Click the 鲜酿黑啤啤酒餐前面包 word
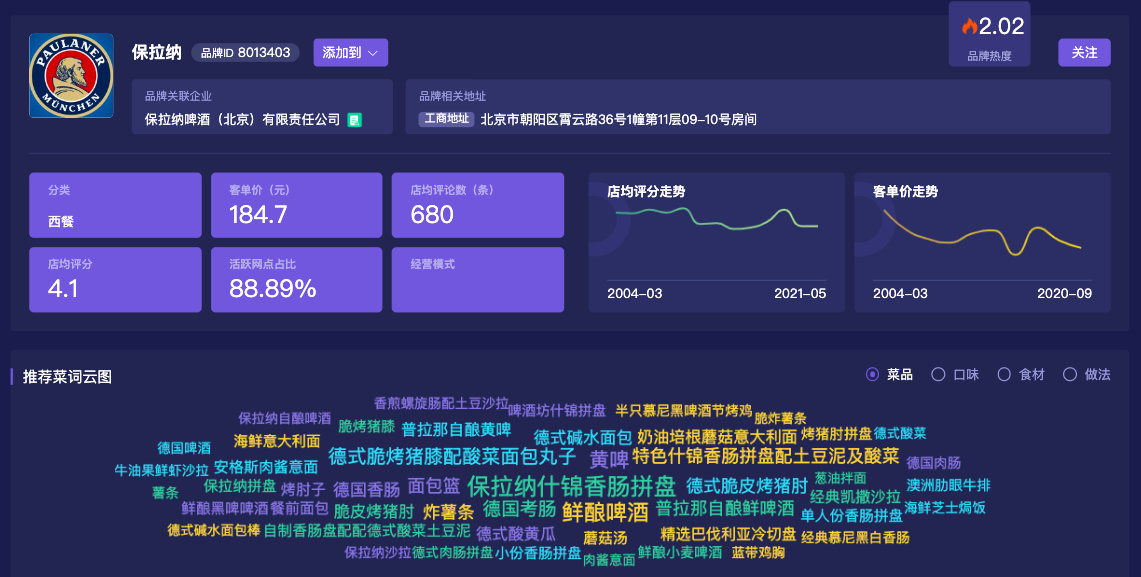Screen dimensions: 1141x577 [x=255, y=508]
